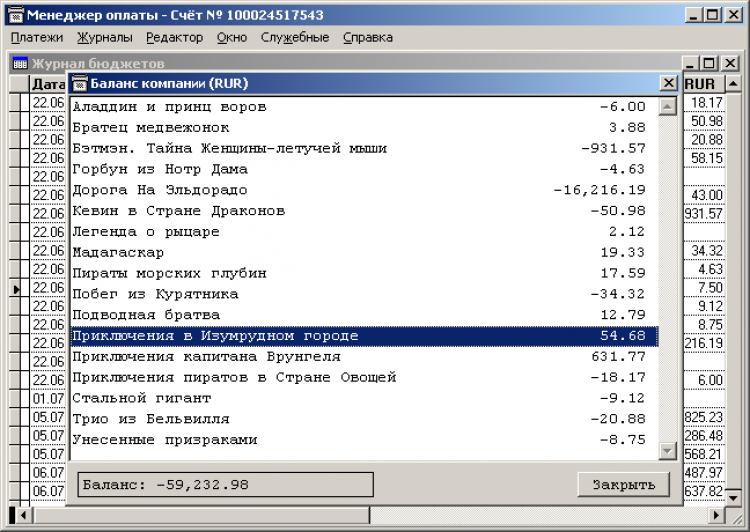Close the Баланс компании dialog

pos(668,83)
